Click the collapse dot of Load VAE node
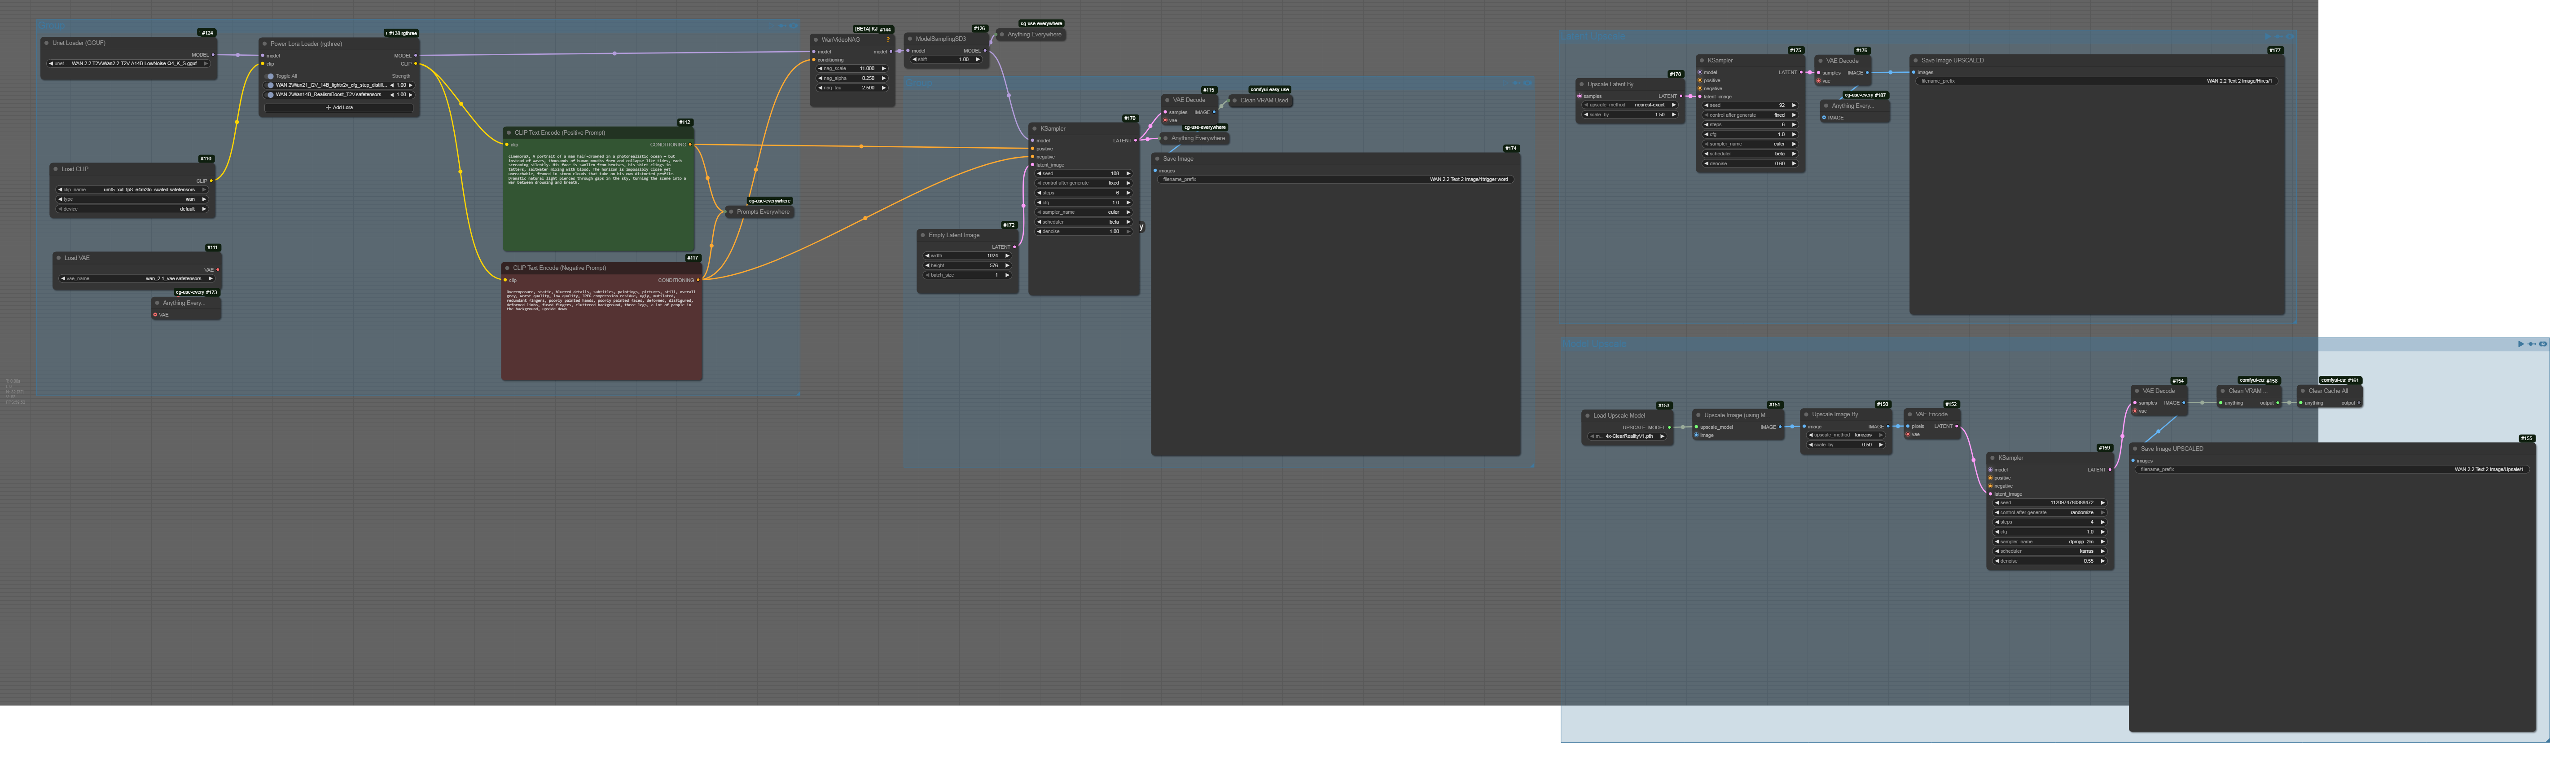Viewport: 2576px width, 784px height. pos(59,258)
